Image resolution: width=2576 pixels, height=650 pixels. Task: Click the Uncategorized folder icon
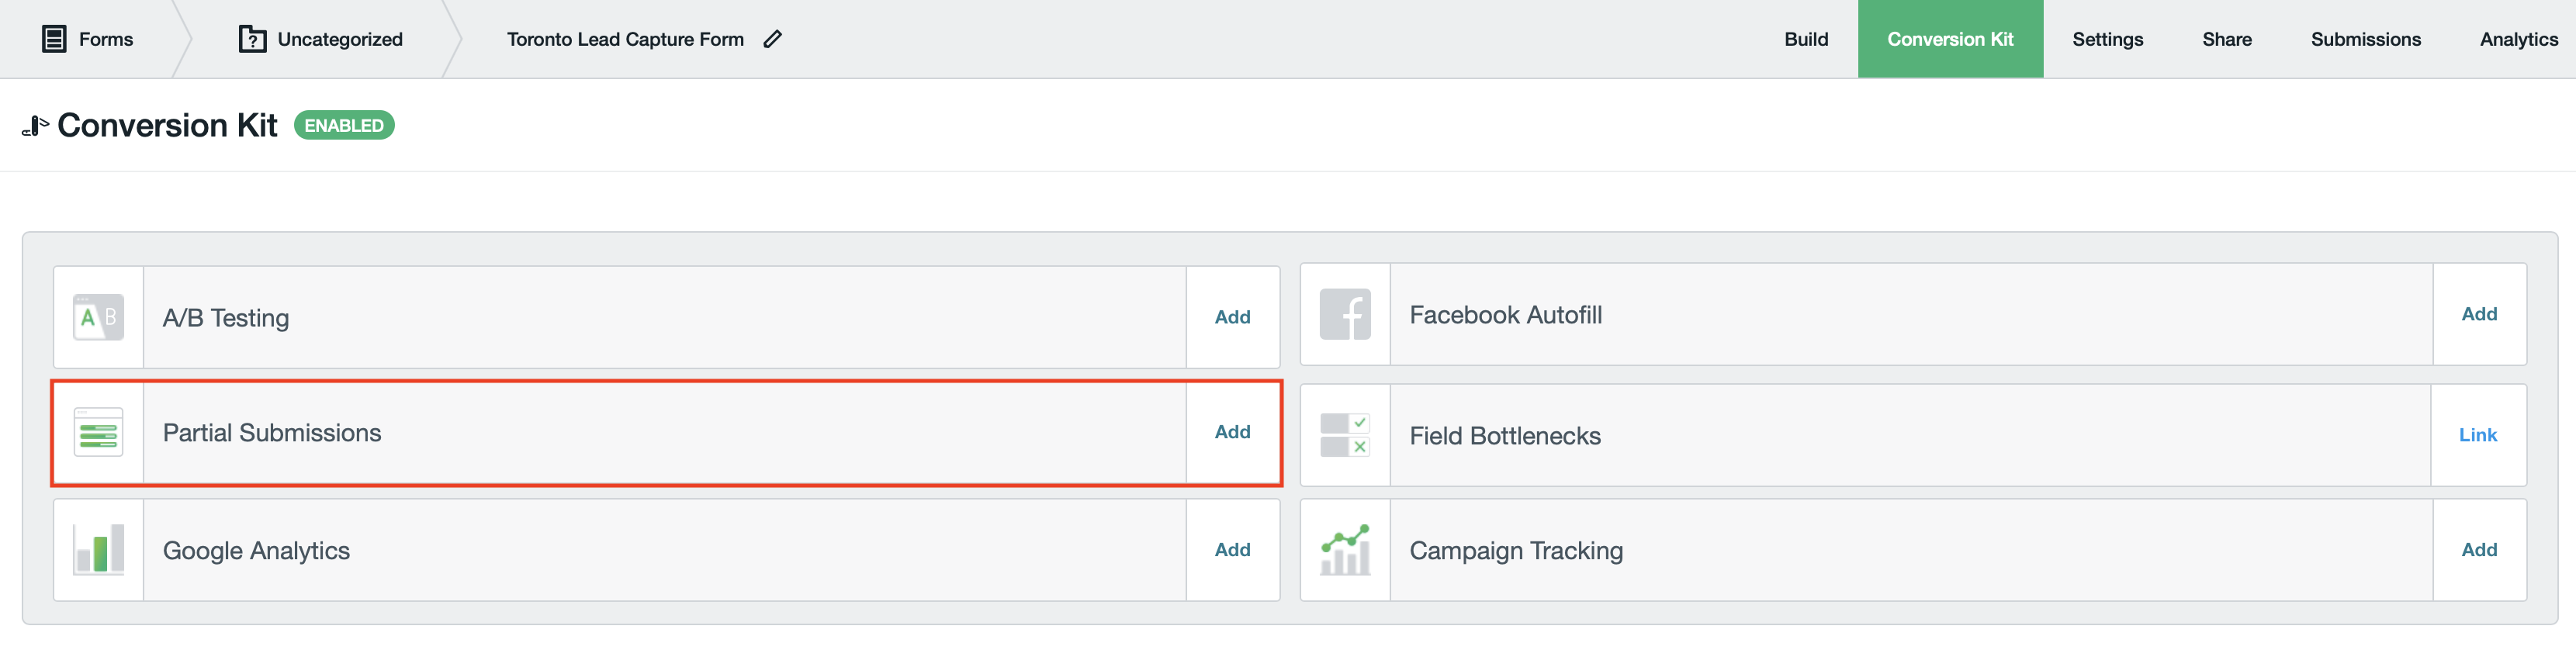(252, 39)
